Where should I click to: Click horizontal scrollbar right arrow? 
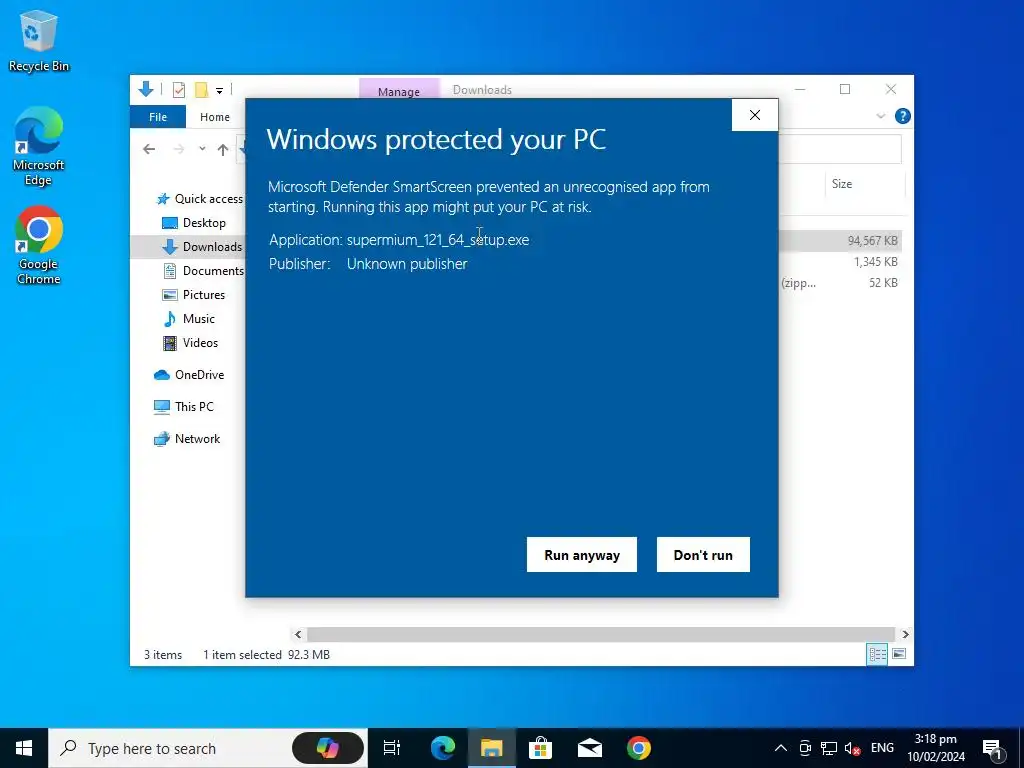pyautogui.click(x=905, y=634)
